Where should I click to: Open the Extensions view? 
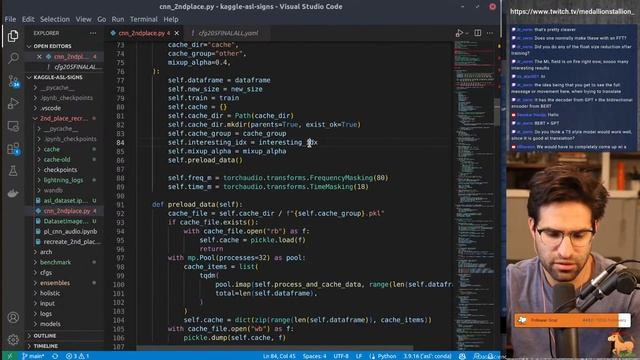(x=13, y=149)
